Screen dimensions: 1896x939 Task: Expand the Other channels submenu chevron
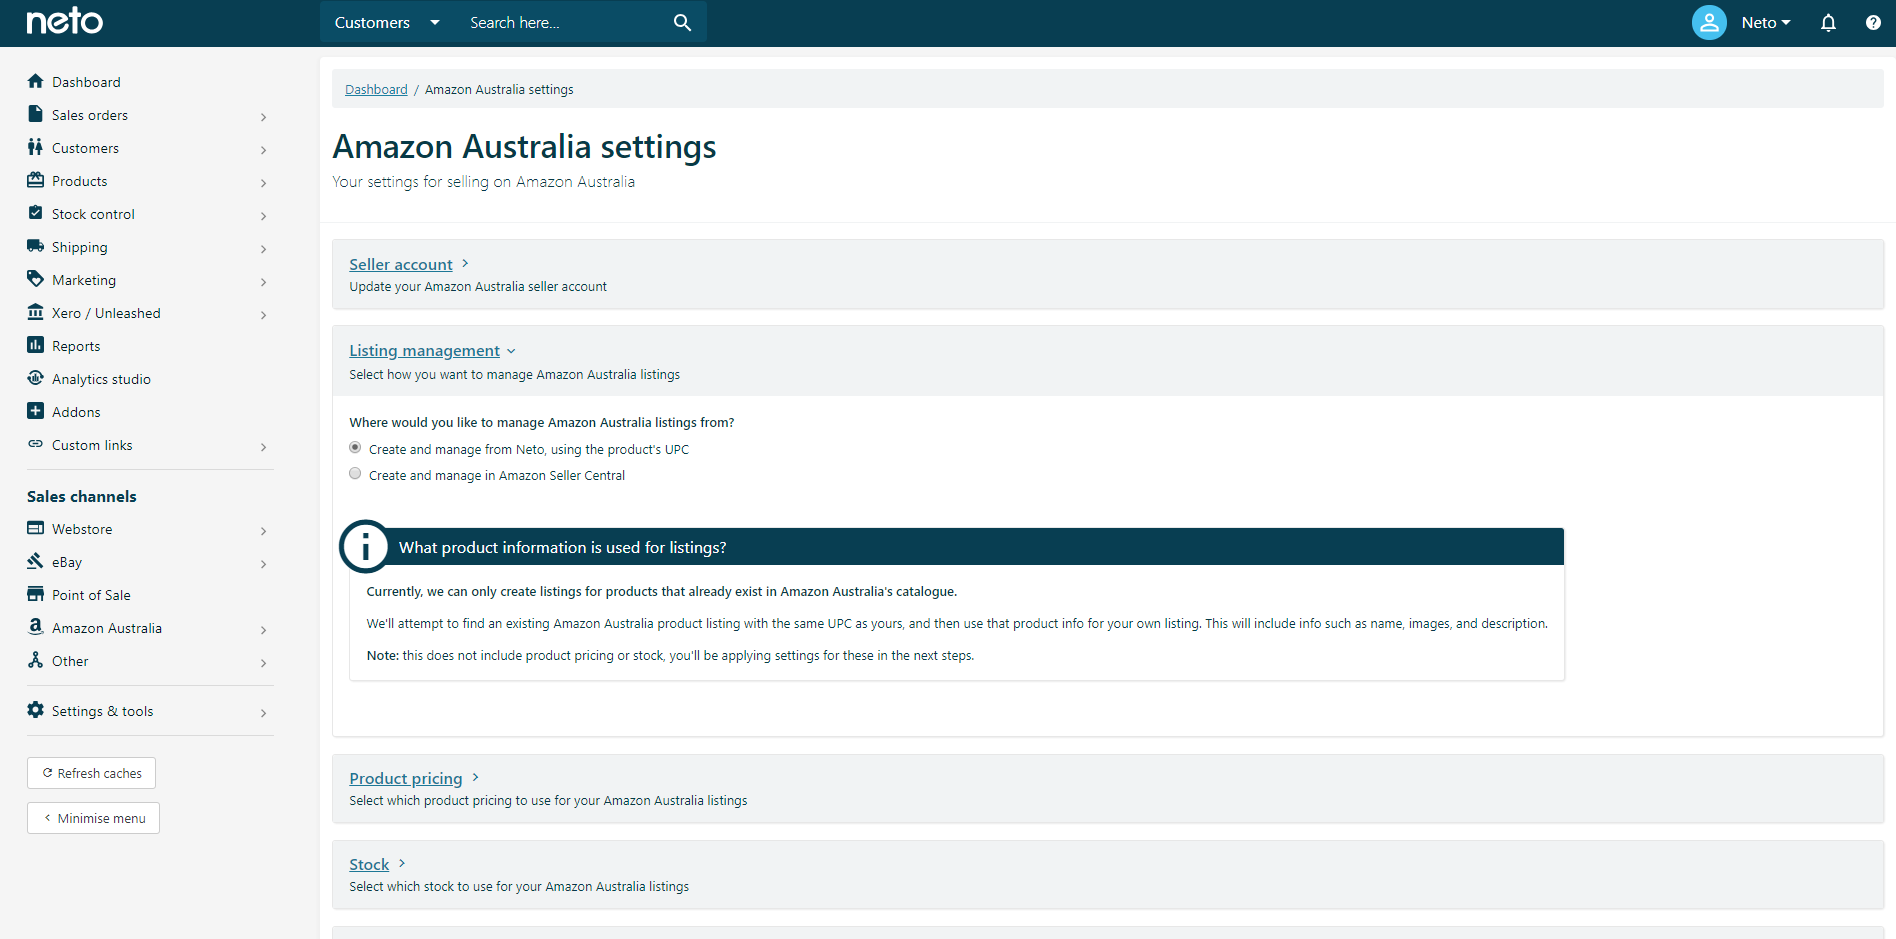pyautogui.click(x=264, y=663)
